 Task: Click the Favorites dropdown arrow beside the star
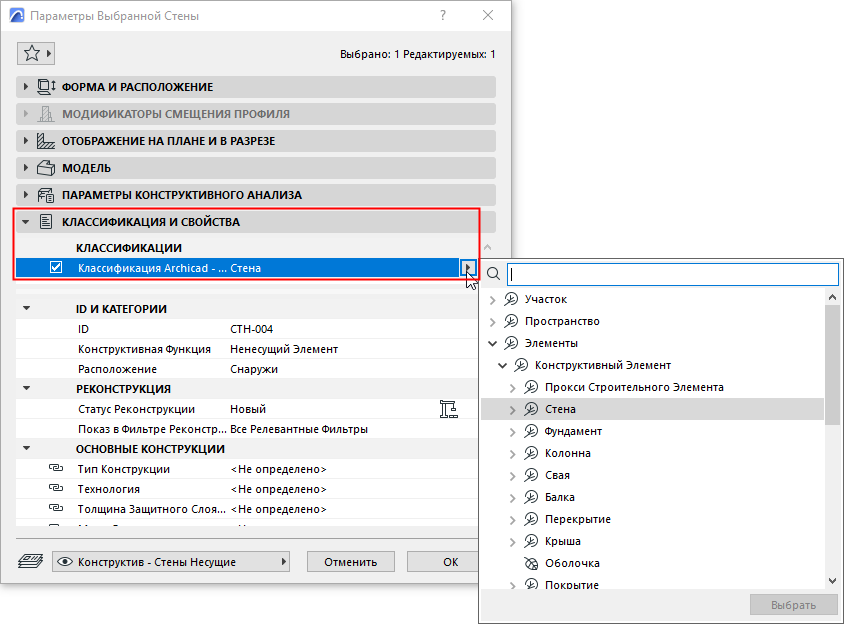point(48,53)
